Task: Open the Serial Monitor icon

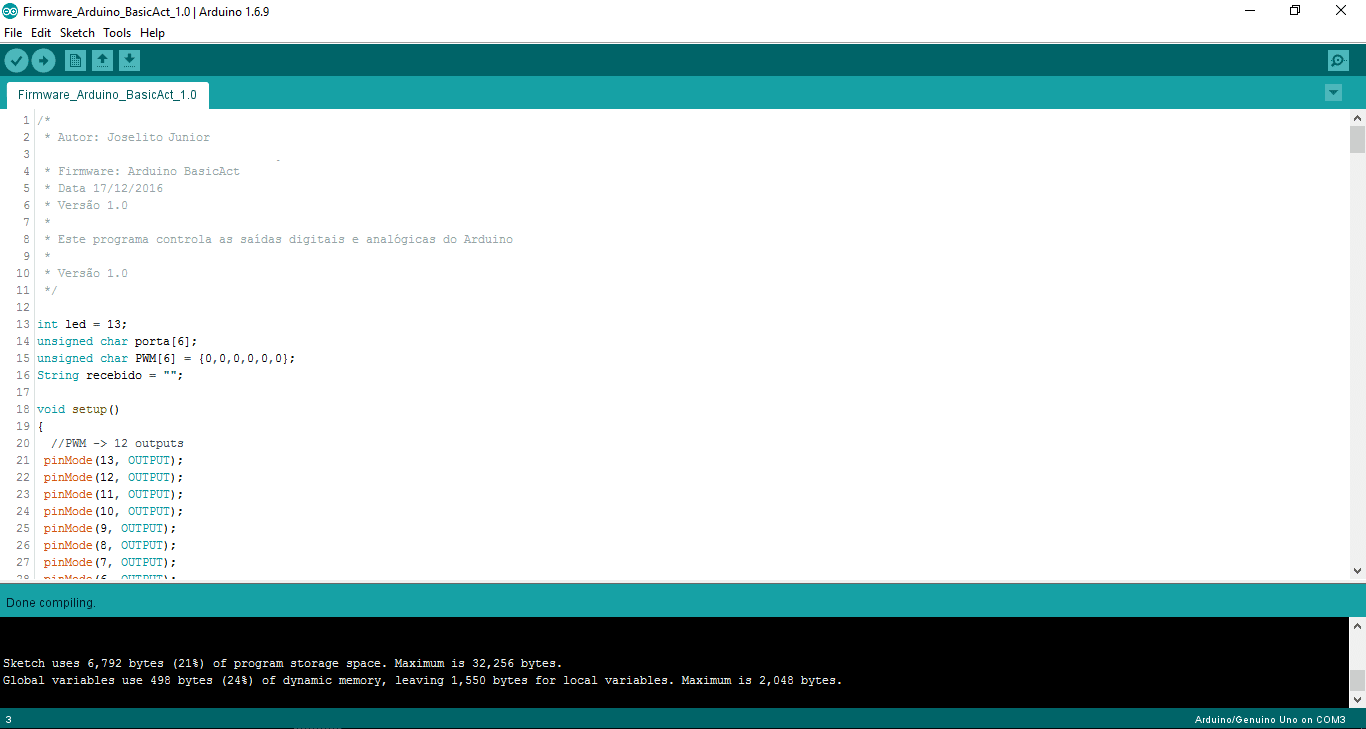Action: tap(1338, 61)
